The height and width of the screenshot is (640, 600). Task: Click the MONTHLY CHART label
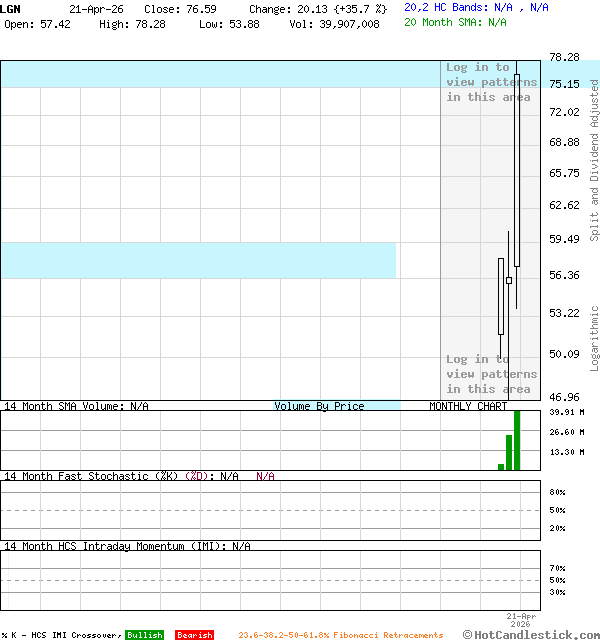pyautogui.click(x=468, y=406)
